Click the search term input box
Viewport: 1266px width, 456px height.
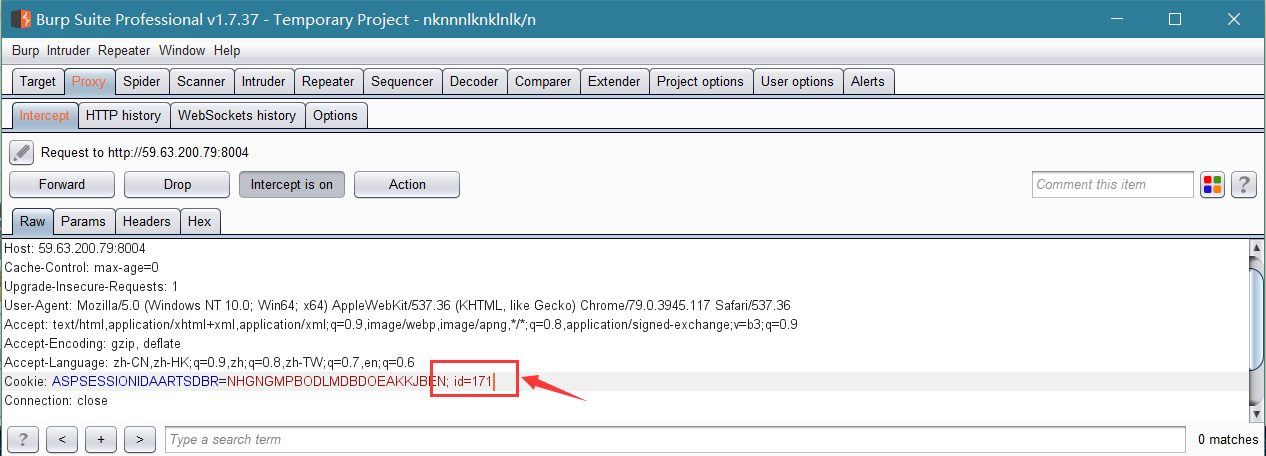tap(675, 439)
